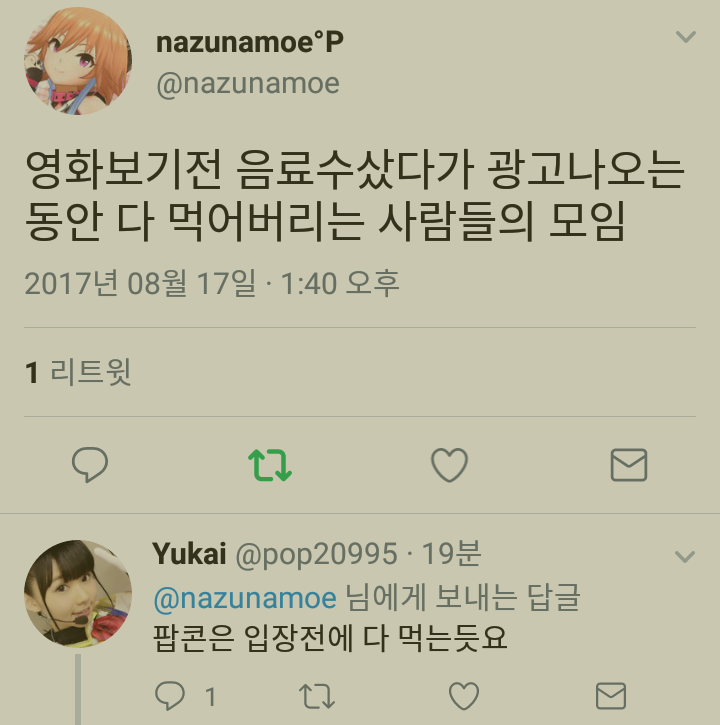Follow the blue @nazunamoe mention link
Viewport: 720px width, 725px height.
click(245, 598)
